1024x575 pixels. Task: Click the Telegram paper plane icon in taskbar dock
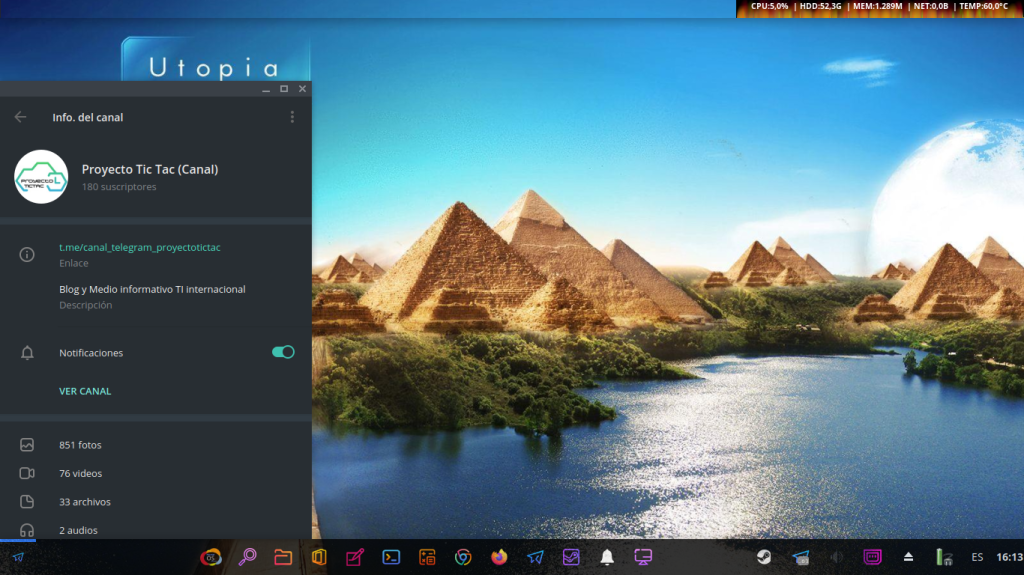coord(535,557)
